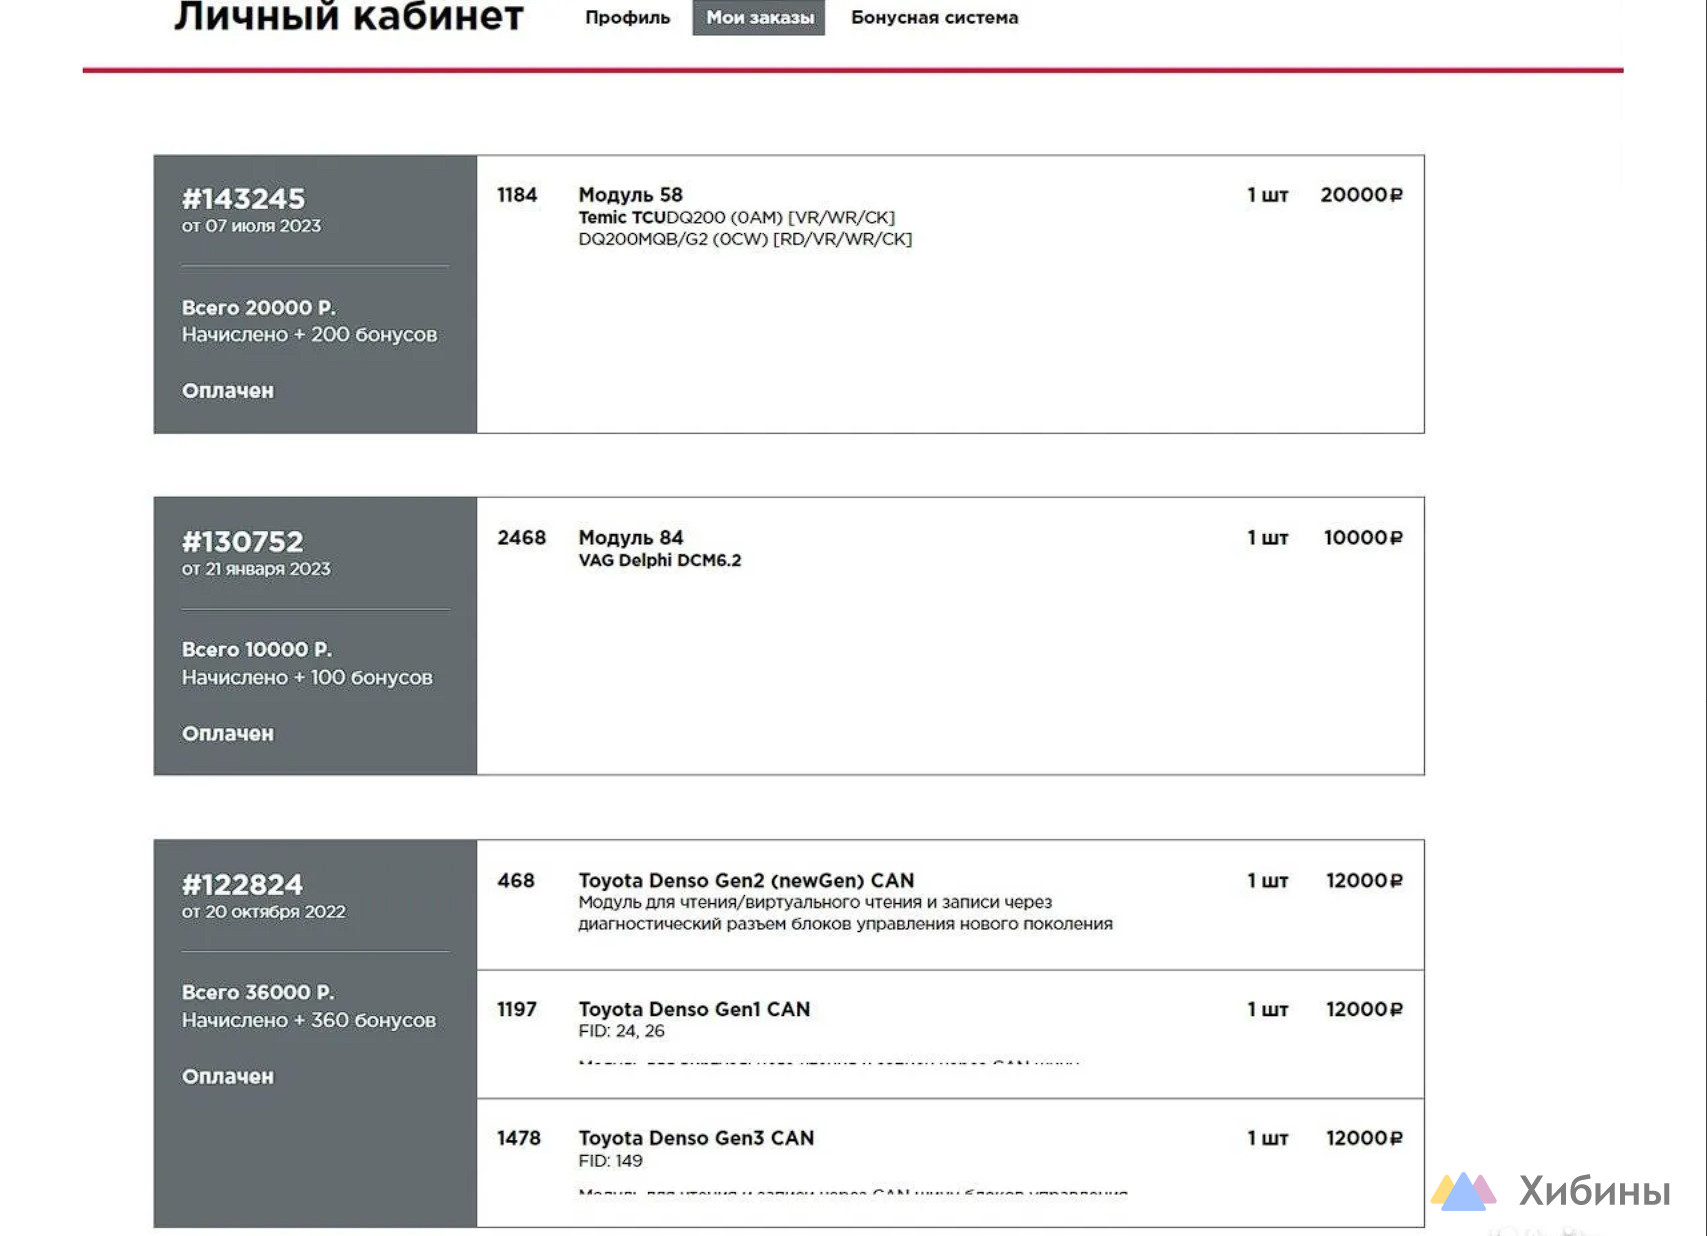This screenshot has height=1236, width=1707.
Task: Select the Мои заказы tab
Action: [759, 17]
